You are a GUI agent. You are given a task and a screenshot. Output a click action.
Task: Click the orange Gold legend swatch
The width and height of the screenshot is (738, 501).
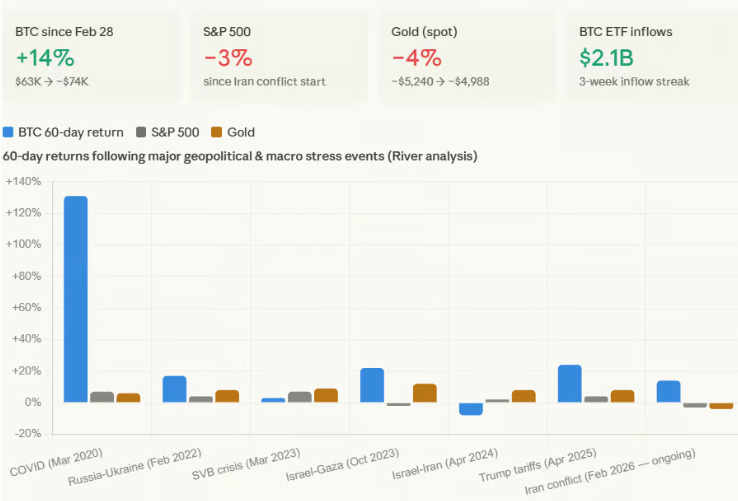(x=217, y=132)
